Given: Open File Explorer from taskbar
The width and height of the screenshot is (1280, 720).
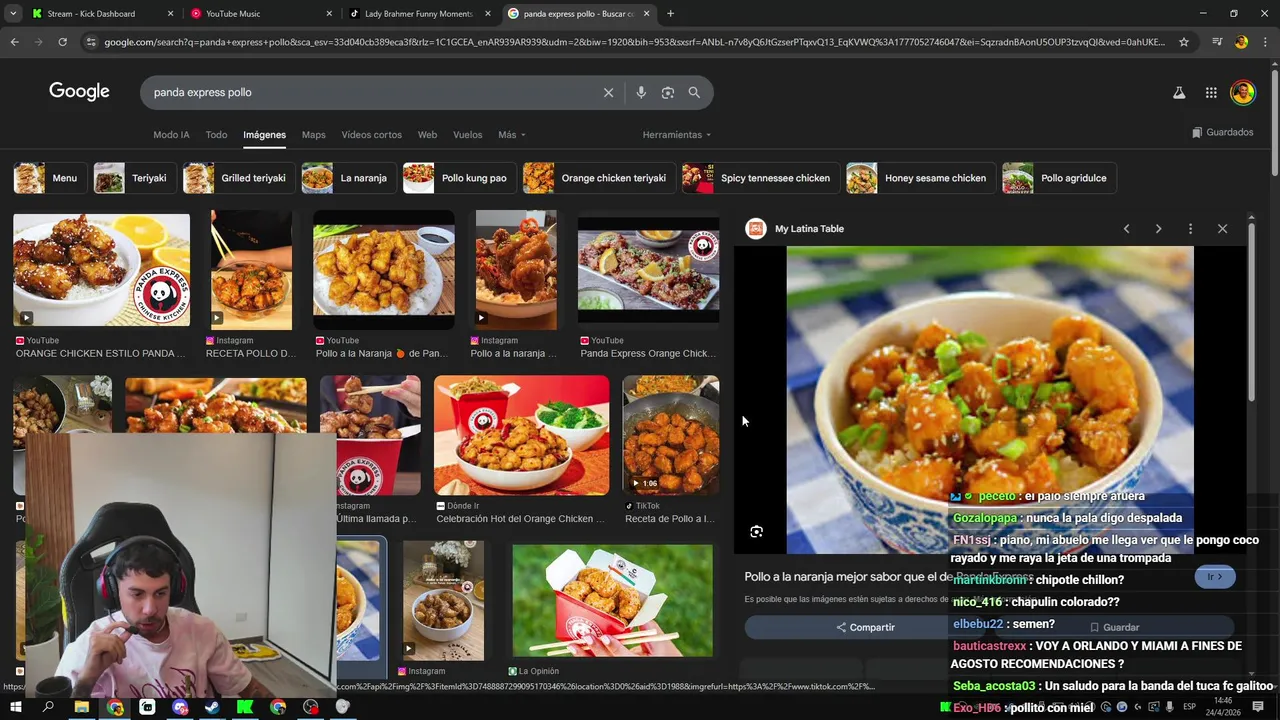Looking at the screenshot, I should (x=82, y=707).
